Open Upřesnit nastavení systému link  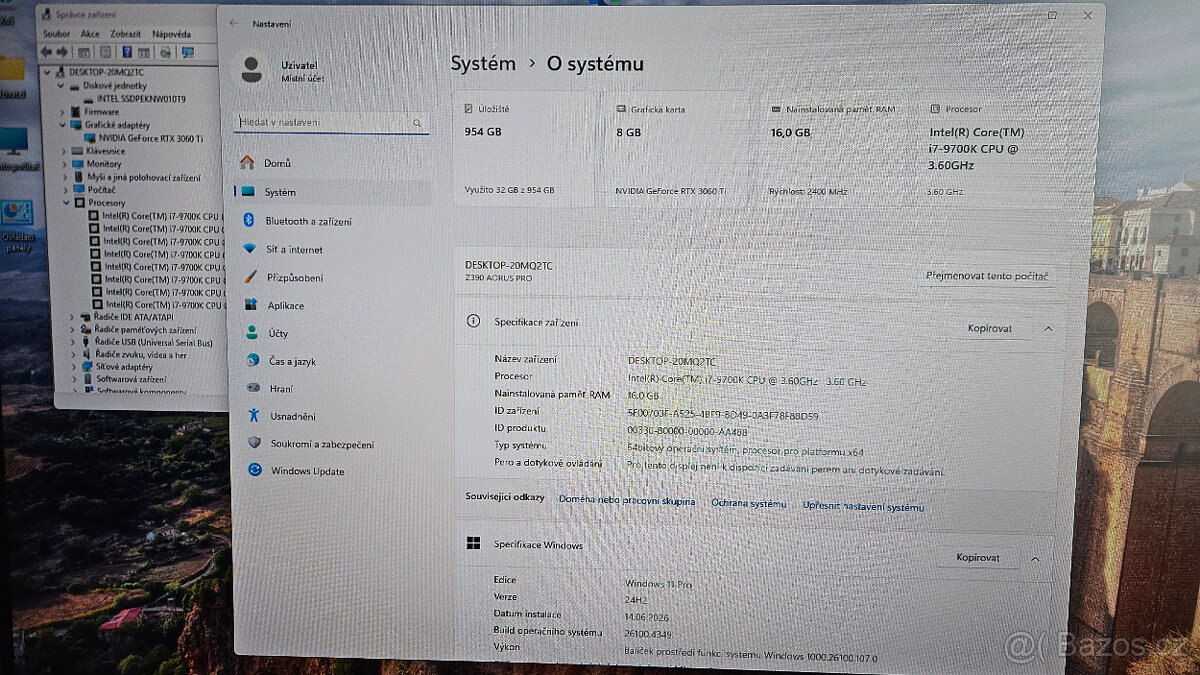point(863,507)
